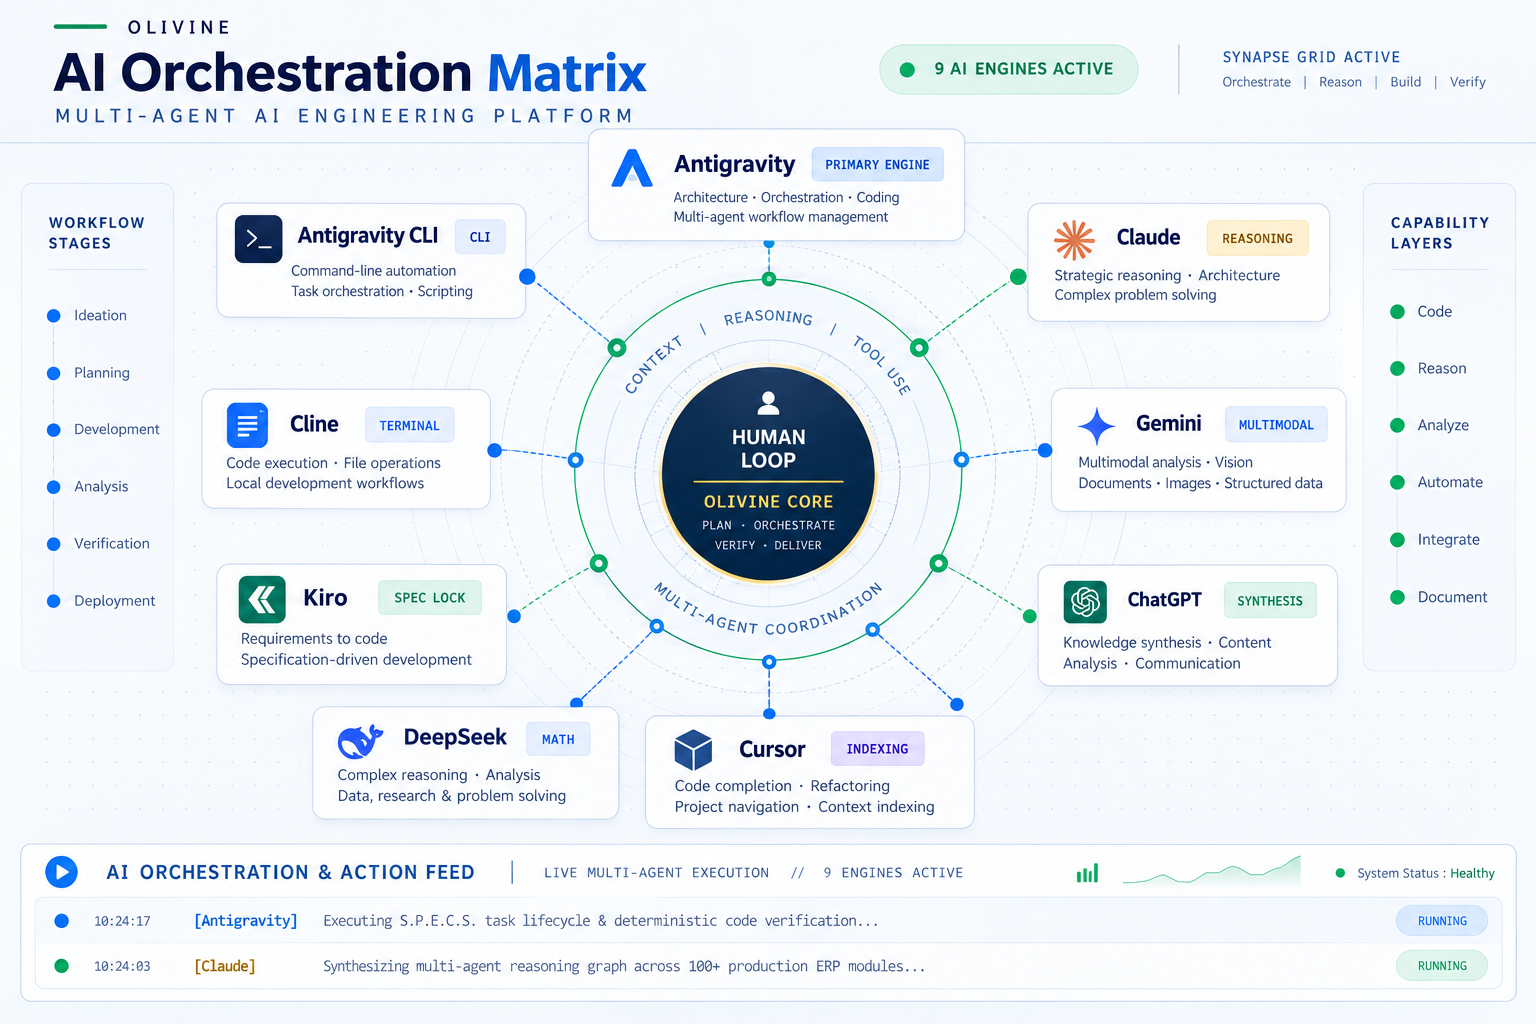Toggle the Document capability layer
The height and width of the screenshot is (1024, 1536).
click(1439, 597)
